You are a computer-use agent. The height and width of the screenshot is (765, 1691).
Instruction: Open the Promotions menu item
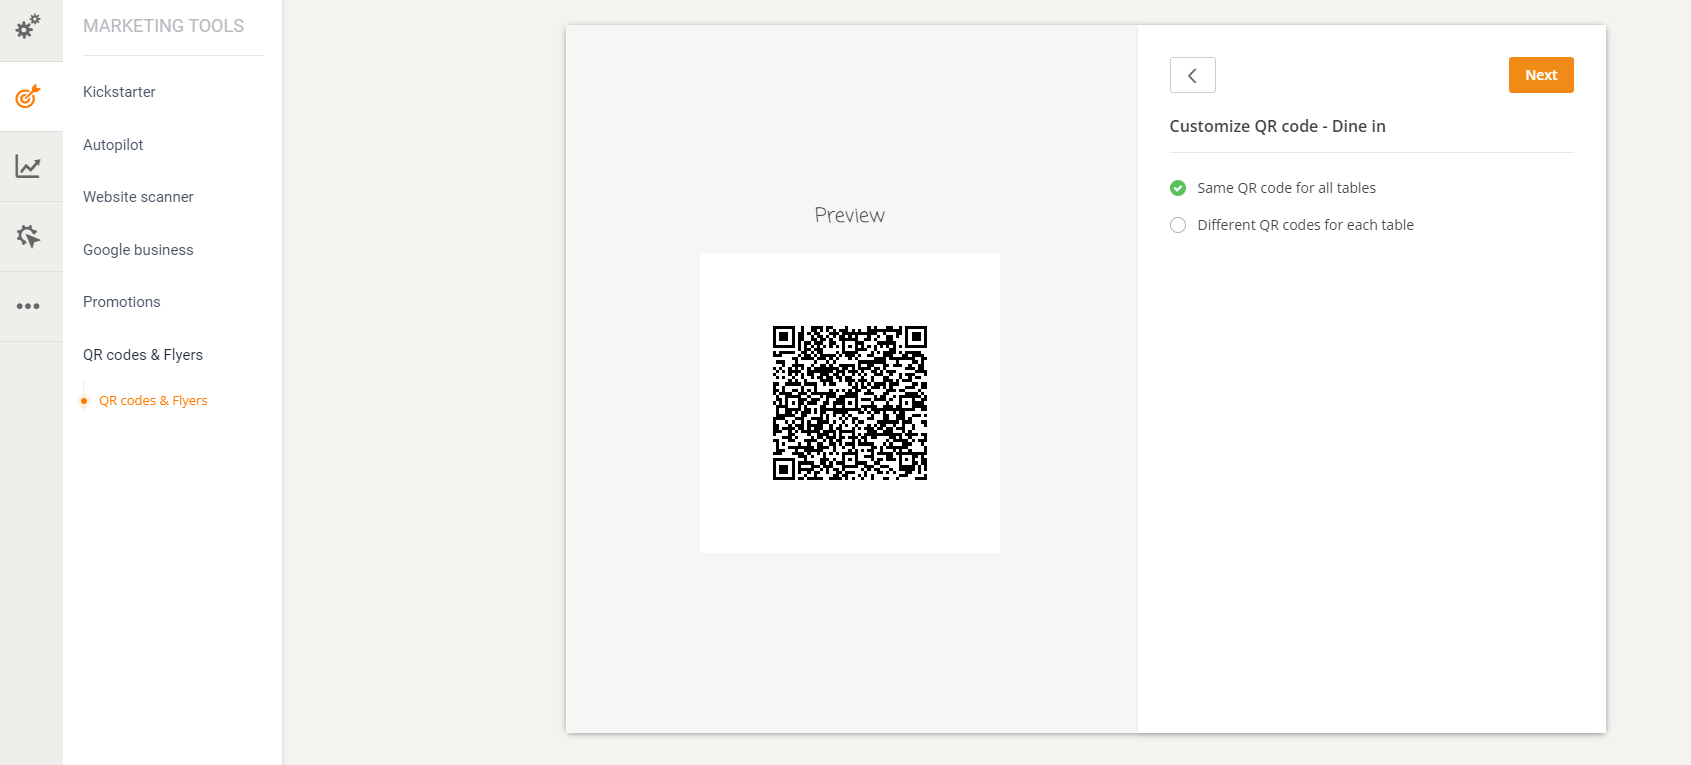coord(122,302)
